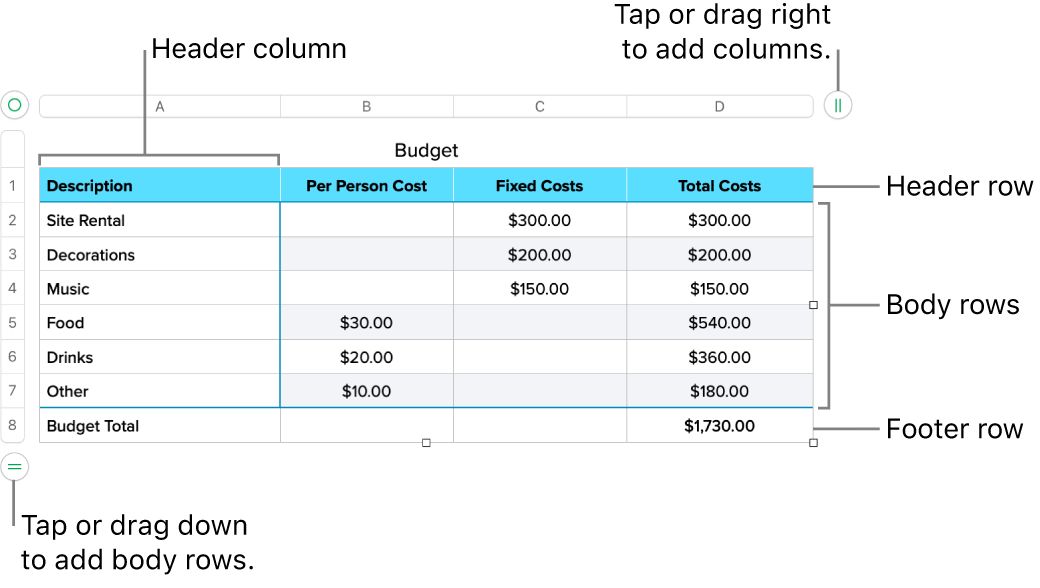Image resolution: width=1040 pixels, height=588 pixels.
Task: Select column header B
Action: (x=366, y=105)
